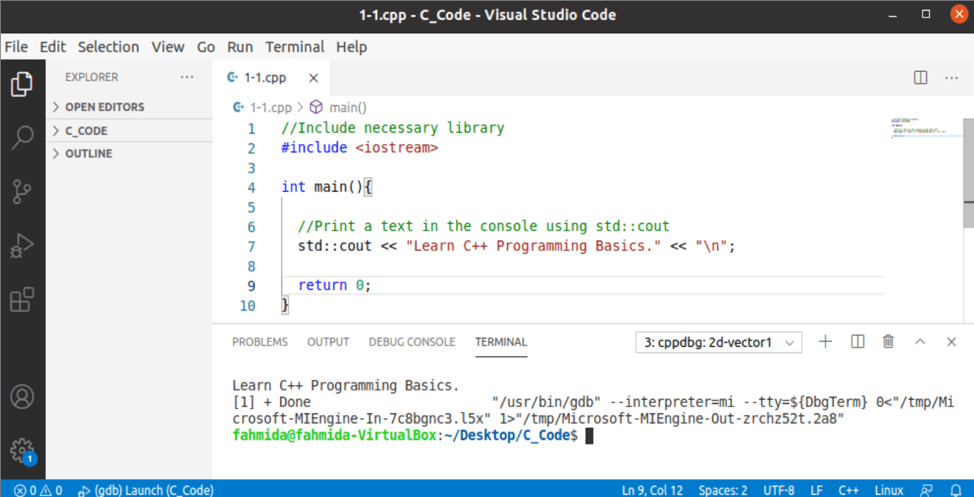974x497 pixels.
Task: Click the errors and warnings status indicator
Action: pos(38,490)
